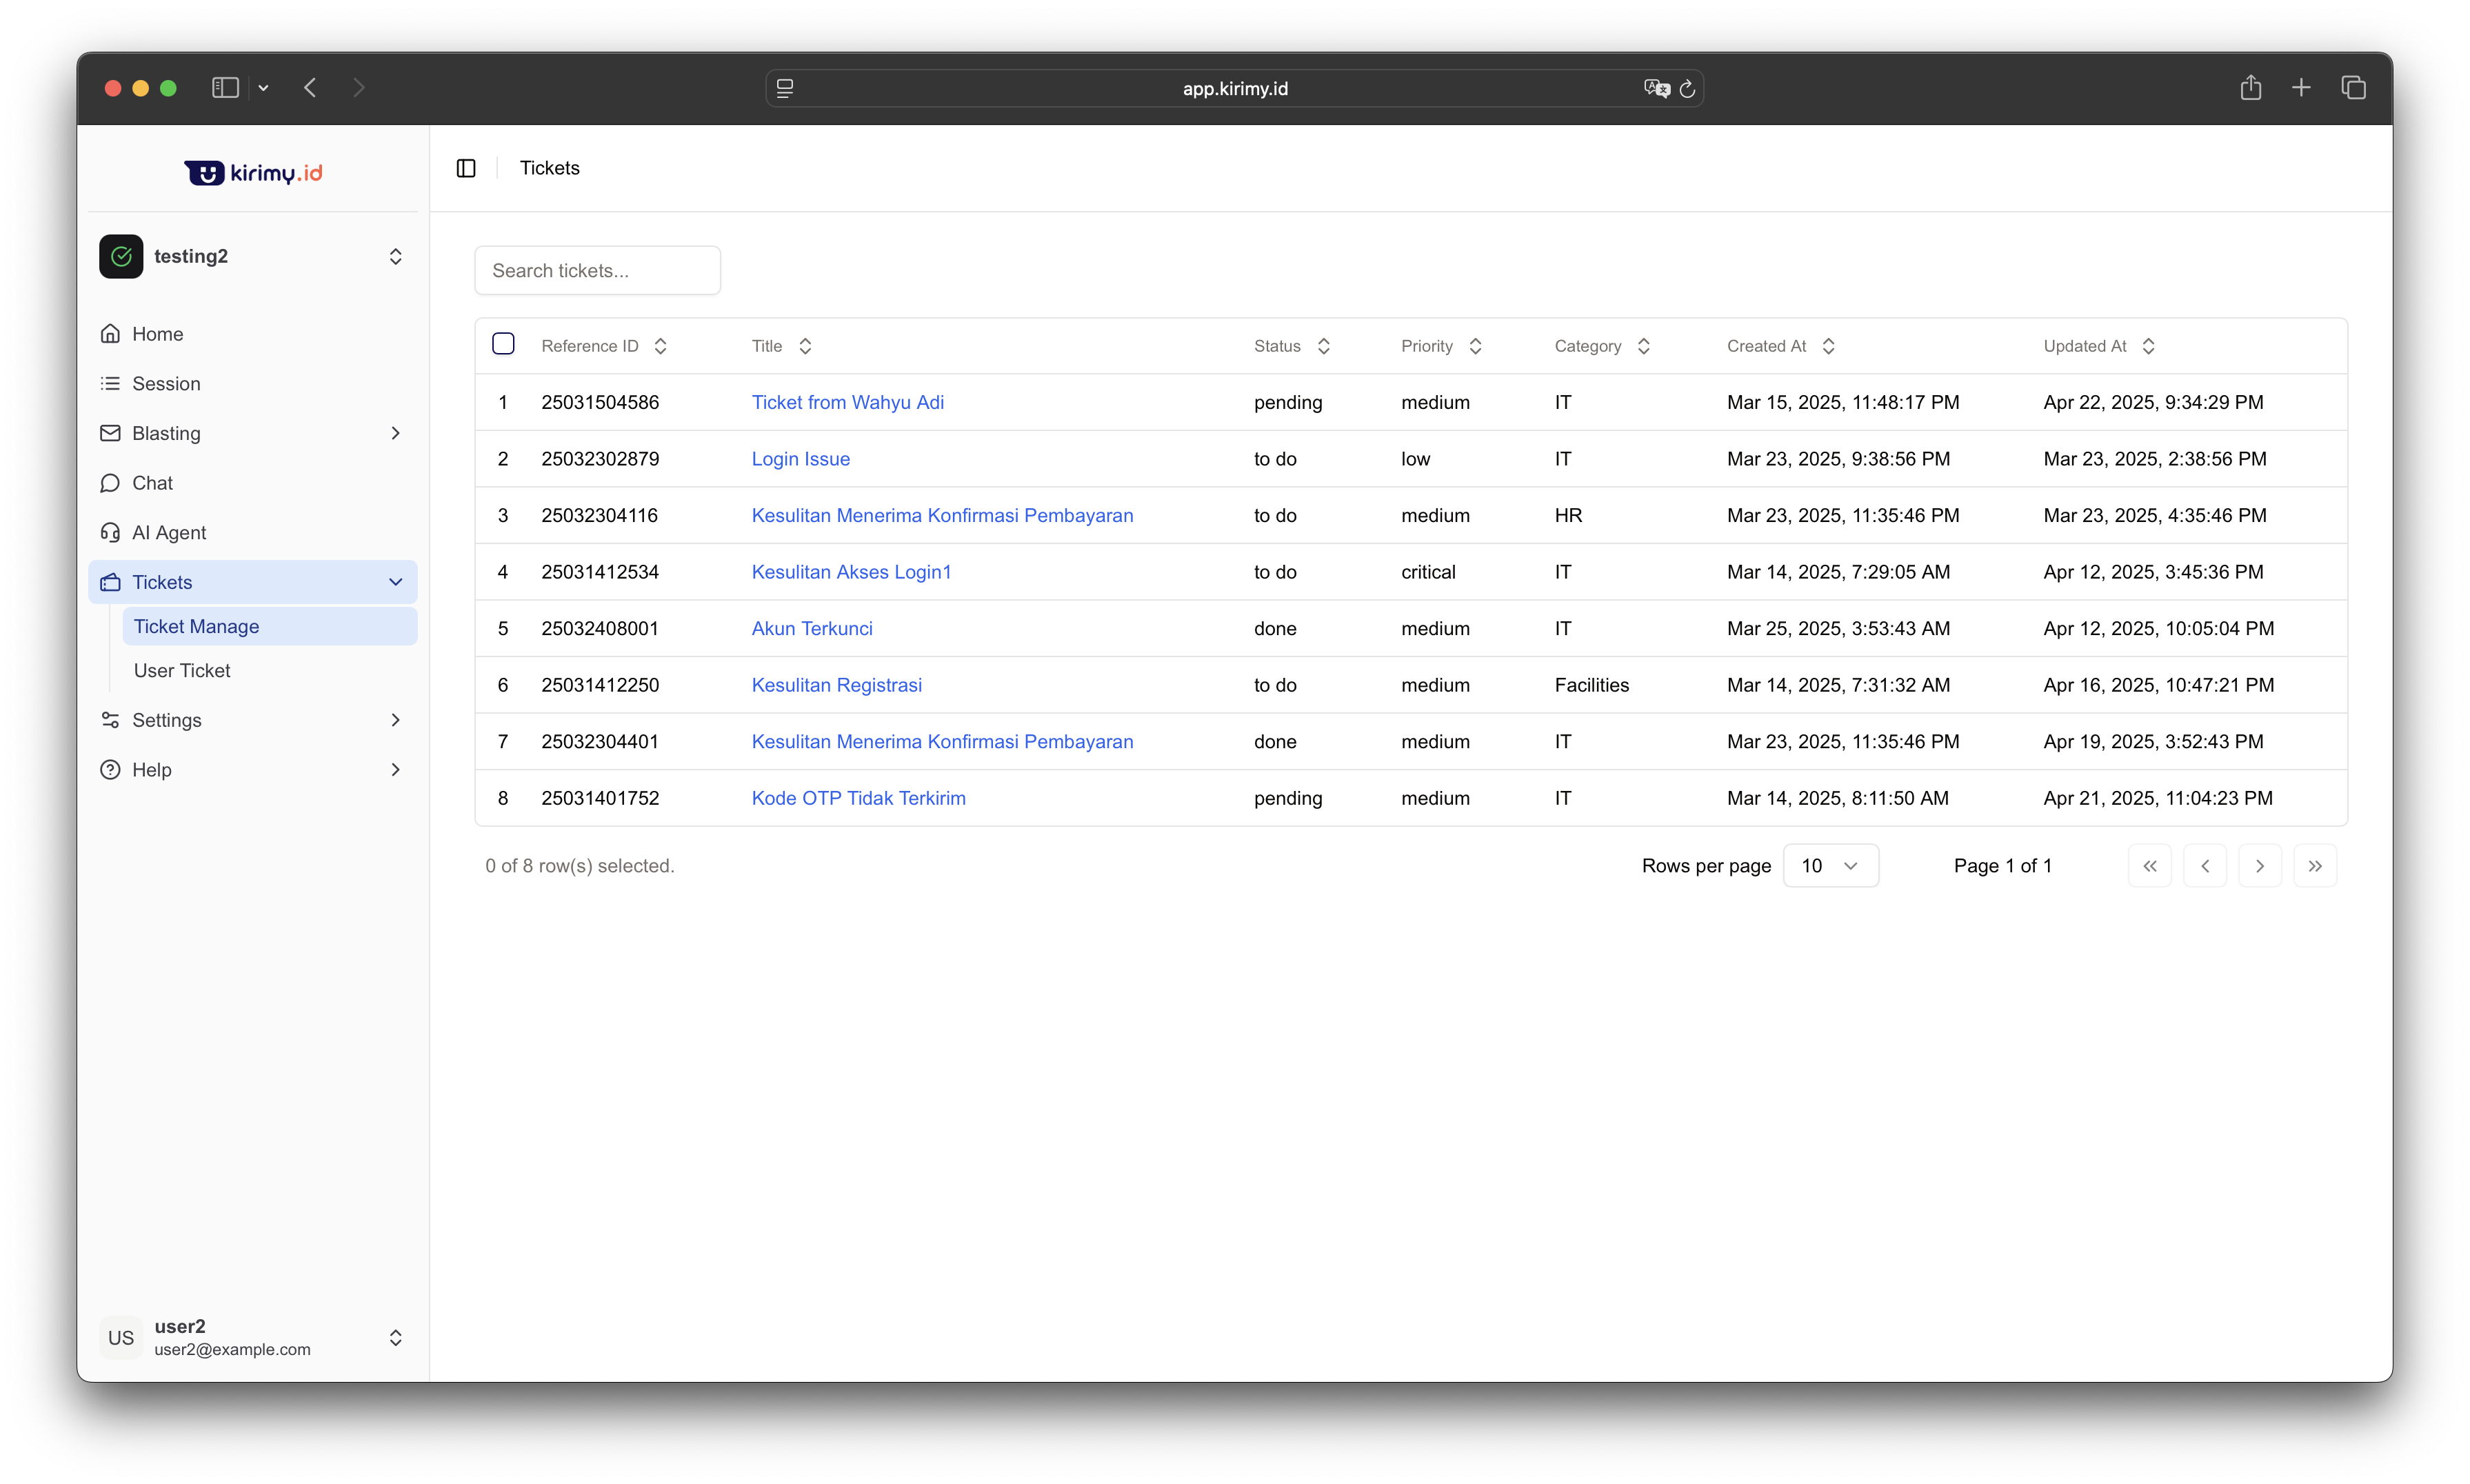
Task: Click the Safari reload page icon
Action: click(1687, 89)
